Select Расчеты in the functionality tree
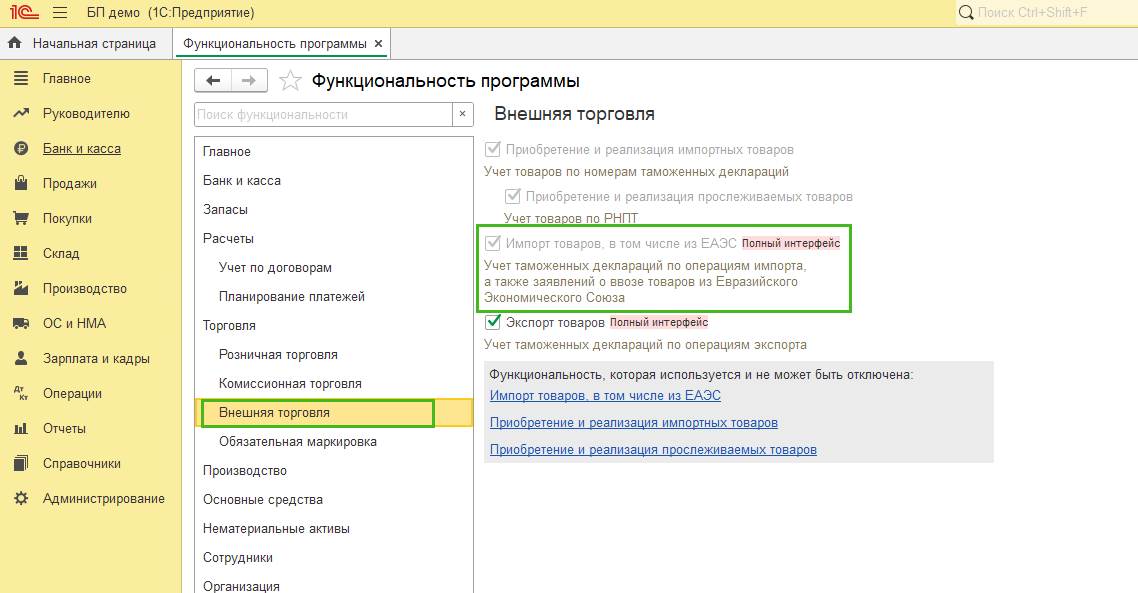The height and width of the screenshot is (593, 1138). pyautogui.click(x=227, y=238)
